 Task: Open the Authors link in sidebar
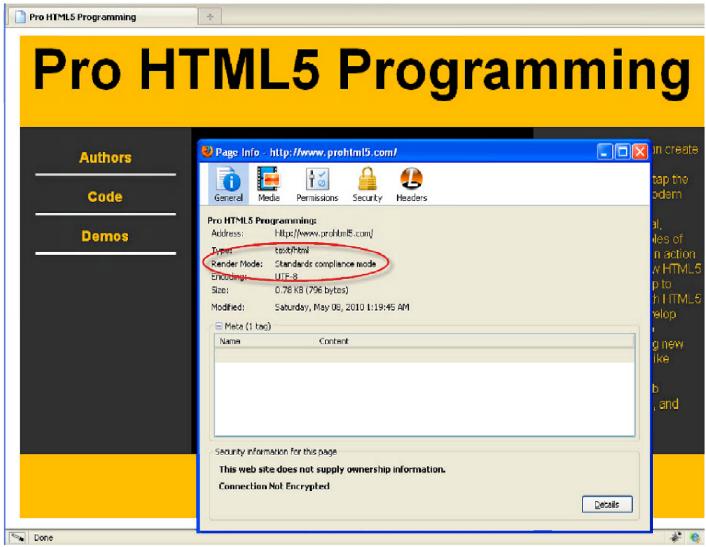[105, 158]
